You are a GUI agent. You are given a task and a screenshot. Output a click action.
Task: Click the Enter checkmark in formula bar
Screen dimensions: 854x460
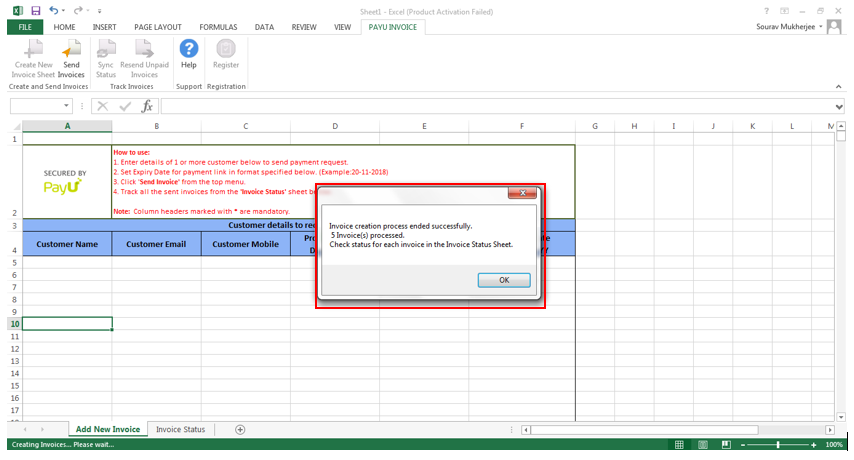125,106
